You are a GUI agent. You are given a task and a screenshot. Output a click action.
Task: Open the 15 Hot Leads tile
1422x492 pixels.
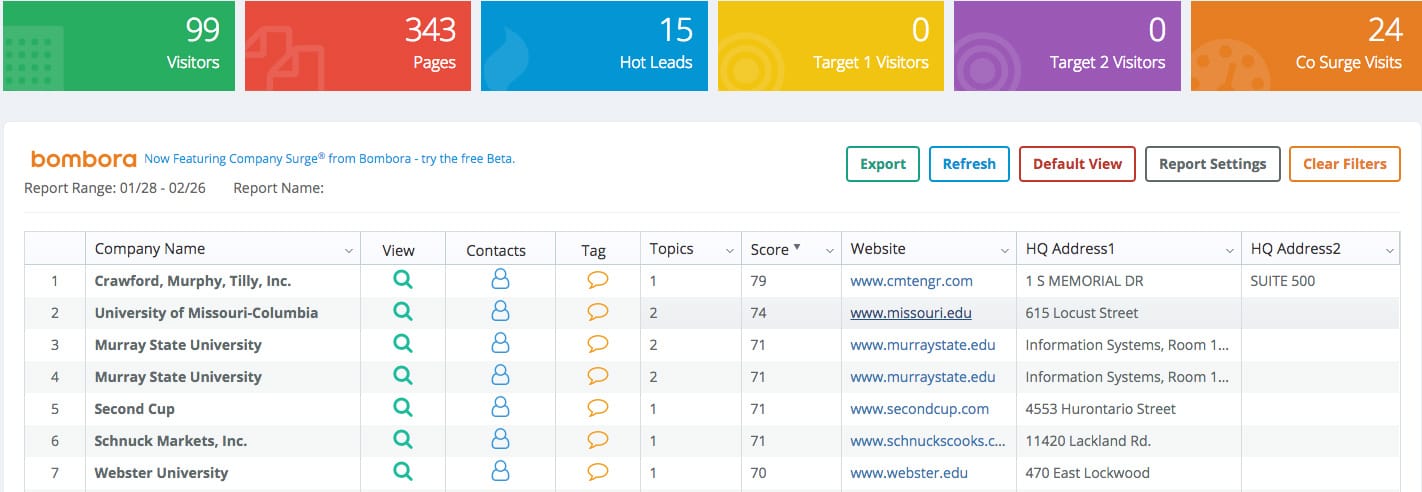(x=594, y=46)
